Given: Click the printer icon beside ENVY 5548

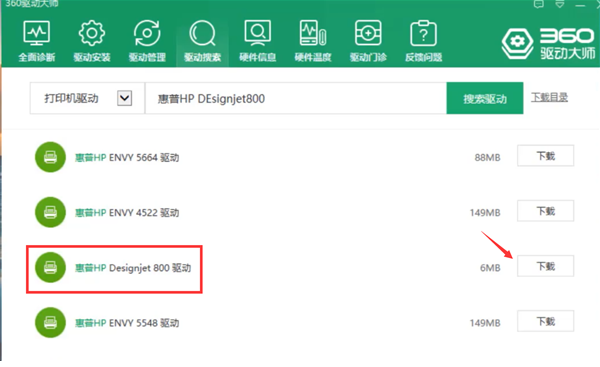Looking at the screenshot, I should pyautogui.click(x=50, y=322).
